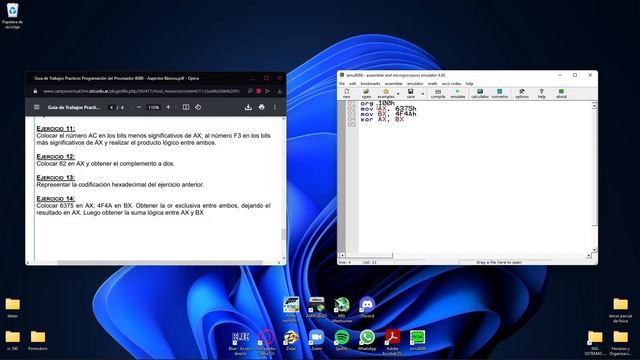
Task: Click the 'Ejercicio 14:' heading in the PDF
Action: (x=56, y=198)
